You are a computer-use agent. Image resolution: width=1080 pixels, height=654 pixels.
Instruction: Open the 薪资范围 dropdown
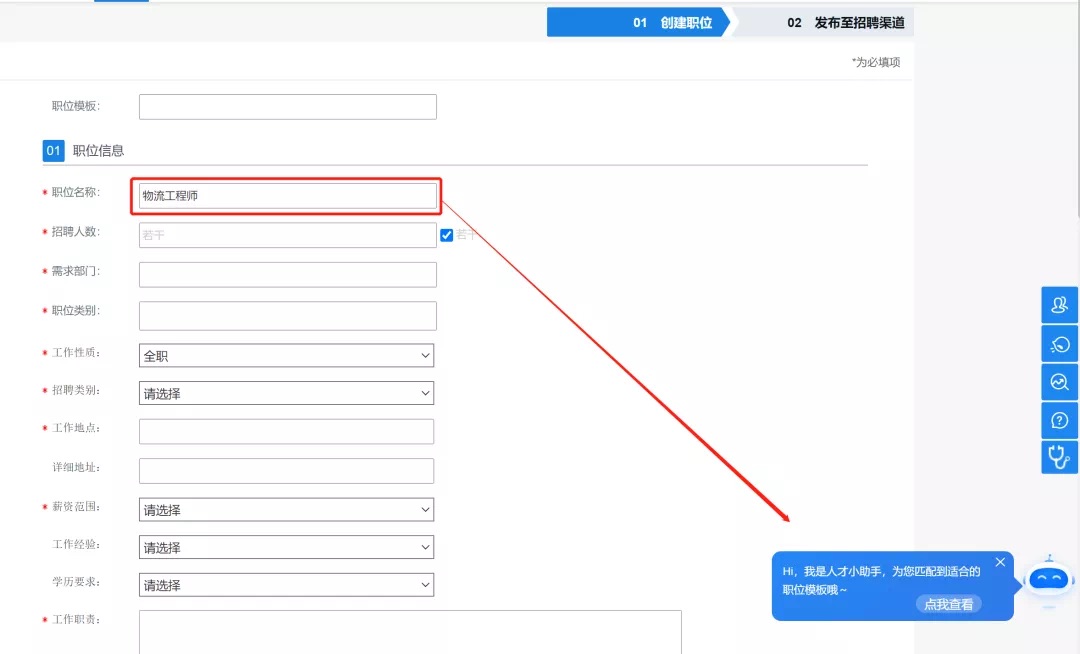tap(286, 510)
